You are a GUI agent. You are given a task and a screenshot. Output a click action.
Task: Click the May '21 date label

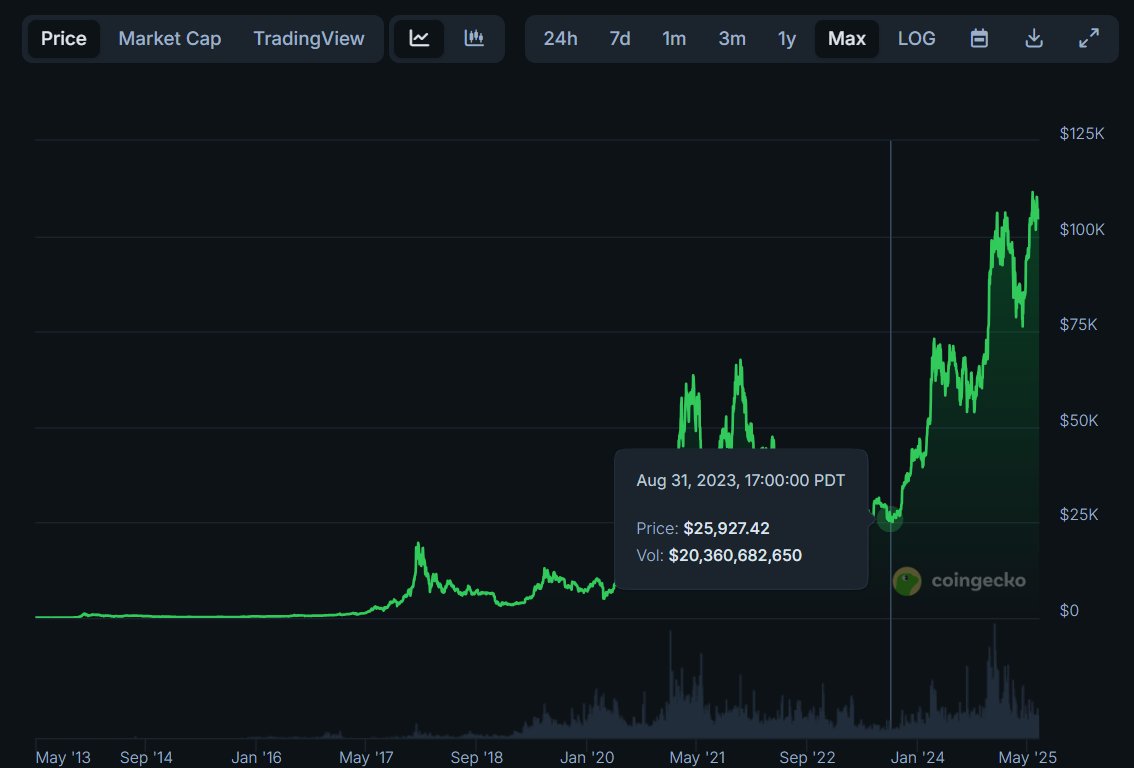696,757
